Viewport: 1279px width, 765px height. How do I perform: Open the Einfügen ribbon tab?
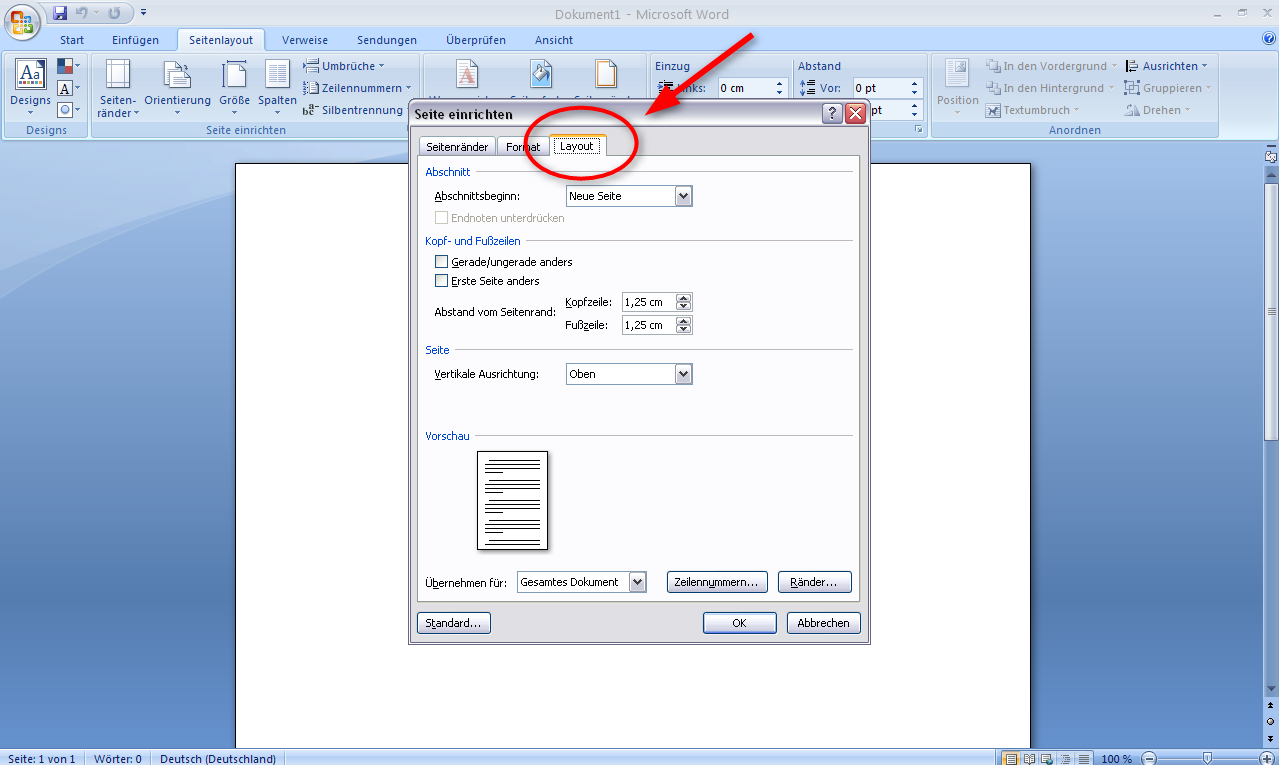(x=135, y=40)
